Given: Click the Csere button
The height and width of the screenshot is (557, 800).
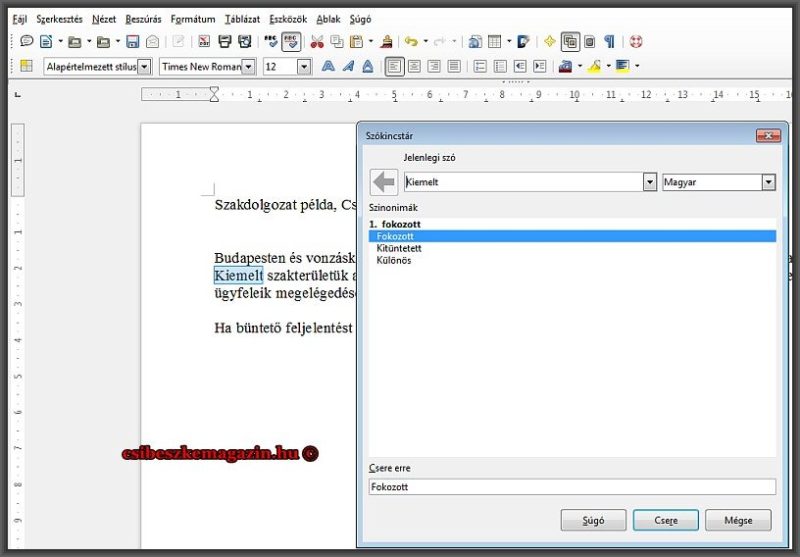Looking at the screenshot, I should pyautogui.click(x=666, y=520).
